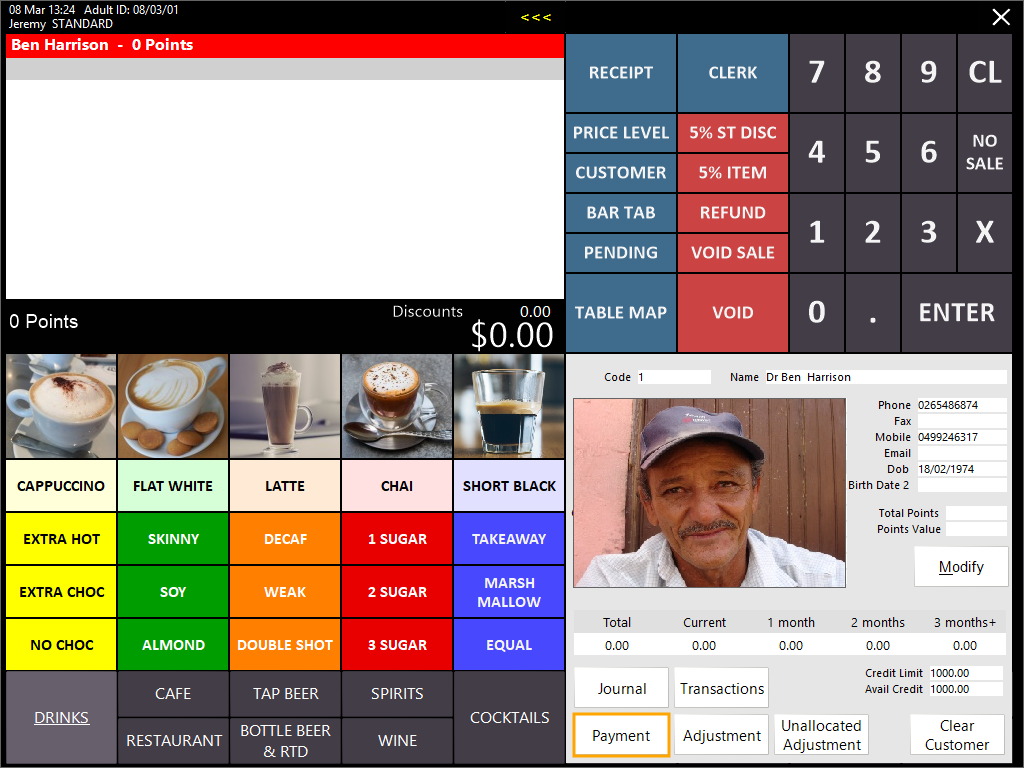Open the customer photo of Ben Harrison
This screenshot has height=768, width=1024.
click(709, 493)
